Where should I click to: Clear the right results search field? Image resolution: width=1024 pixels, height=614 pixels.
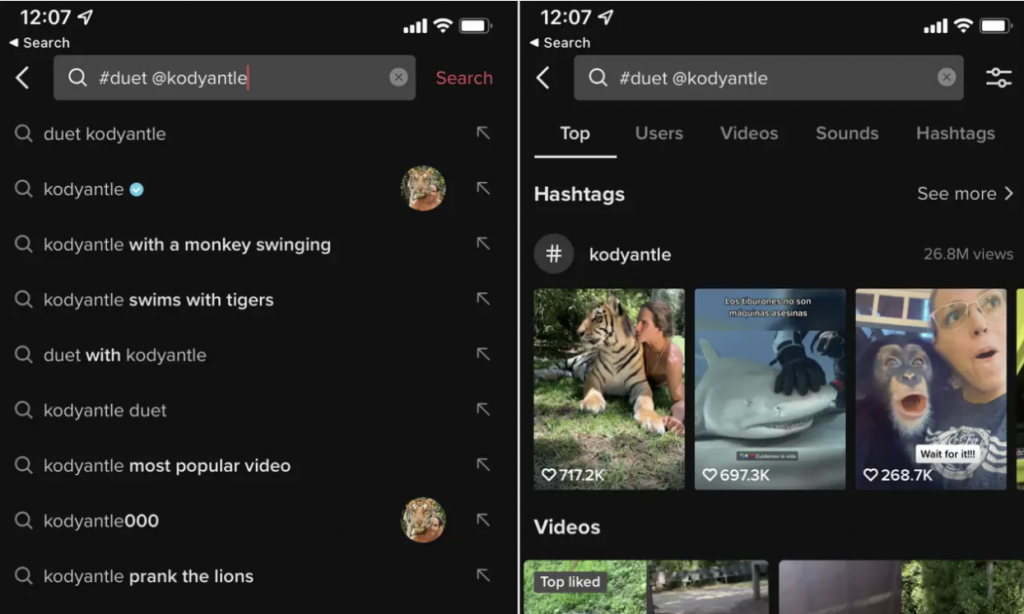946,78
